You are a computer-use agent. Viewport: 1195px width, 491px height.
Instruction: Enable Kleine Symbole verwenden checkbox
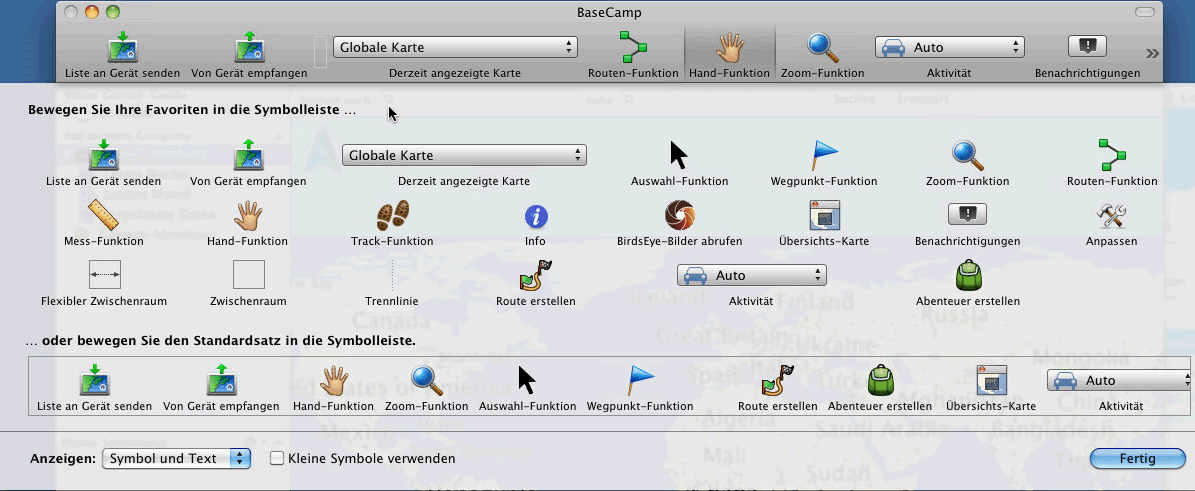coord(277,458)
